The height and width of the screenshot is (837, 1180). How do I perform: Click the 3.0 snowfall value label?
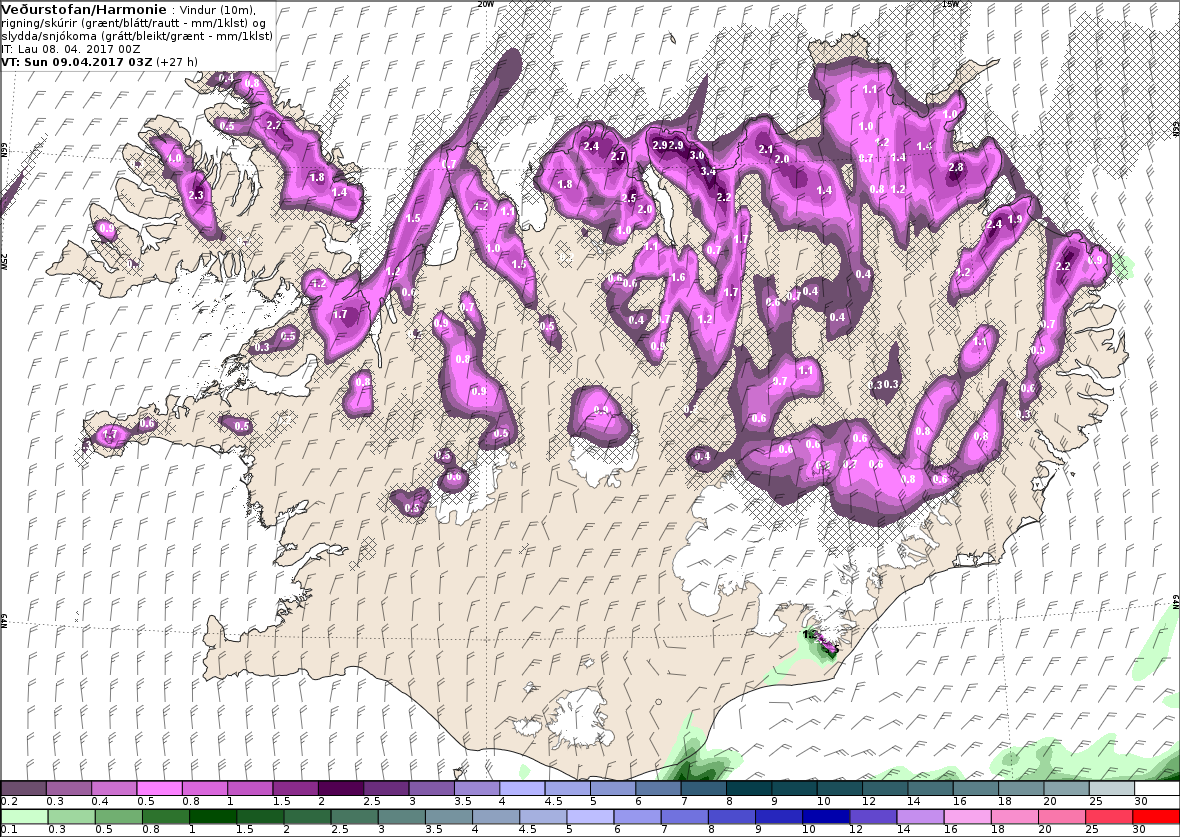tap(697, 156)
